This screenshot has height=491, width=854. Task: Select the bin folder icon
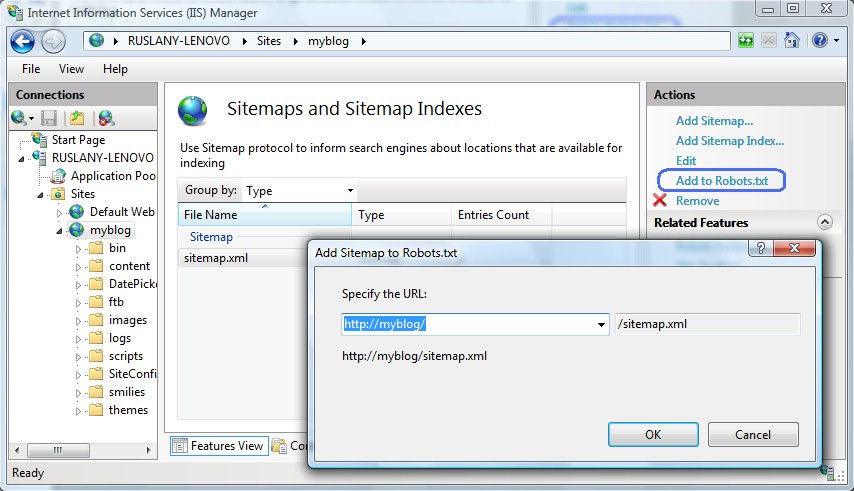coord(96,248)
